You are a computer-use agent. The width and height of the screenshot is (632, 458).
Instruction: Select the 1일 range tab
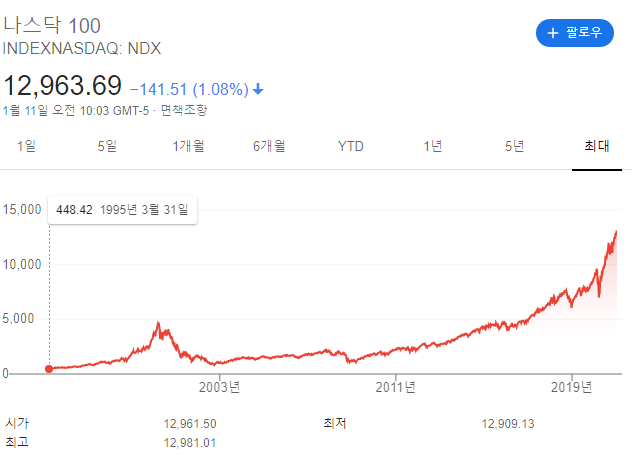tap(26, 146)
